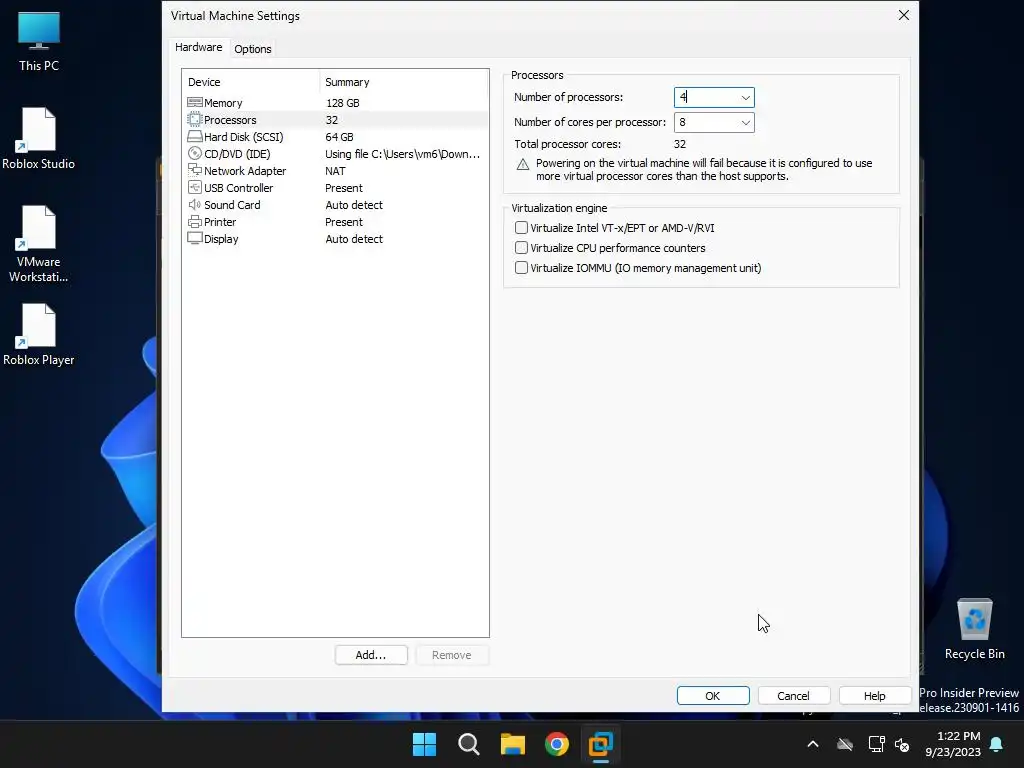Click the processor warning triangle icon
1024x768 pixels.
[x=522, y=165]
